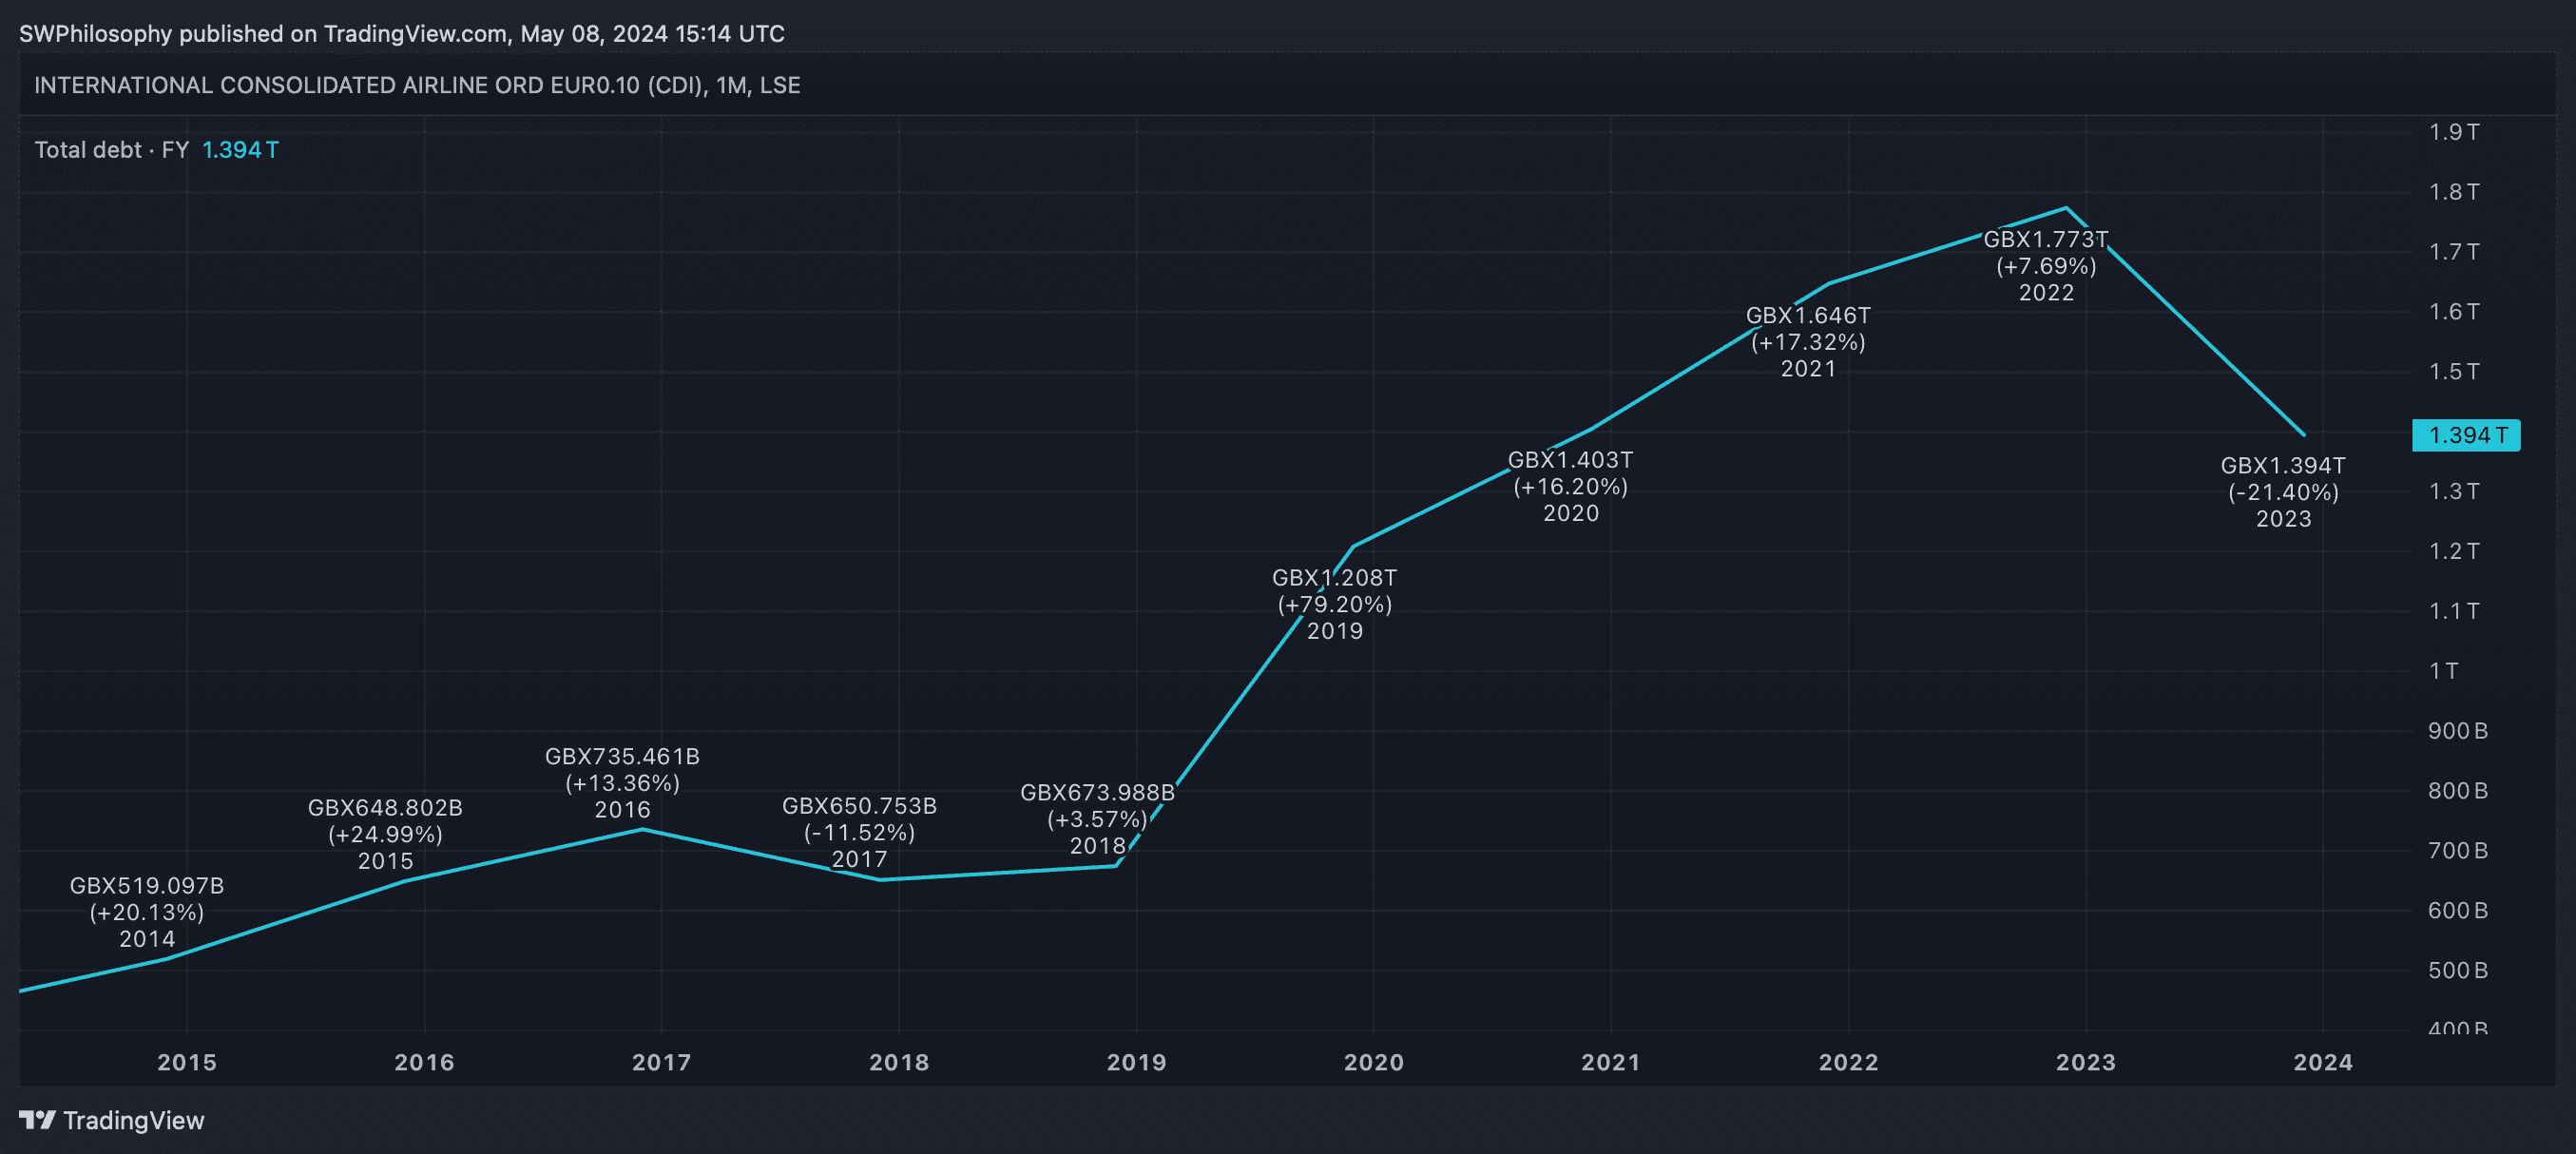Click the highlighted 1.394 T price axis tag
The height and width of the screenshot is (1154, 2576).
2466,435
